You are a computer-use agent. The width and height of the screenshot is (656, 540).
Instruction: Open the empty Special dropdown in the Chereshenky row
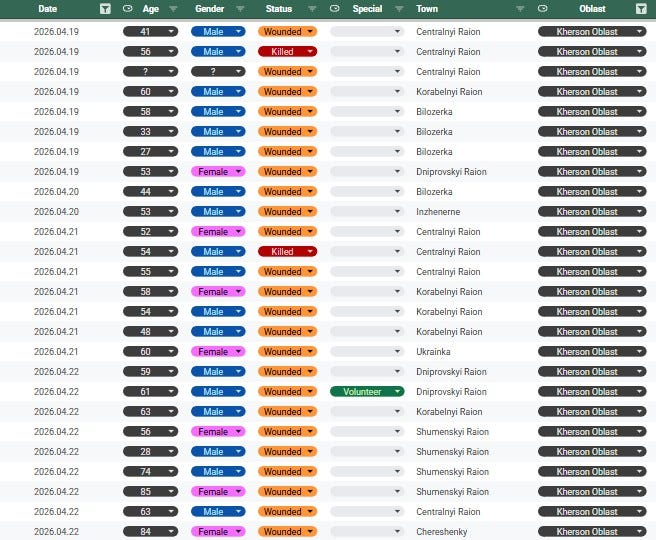pos(367,532)
